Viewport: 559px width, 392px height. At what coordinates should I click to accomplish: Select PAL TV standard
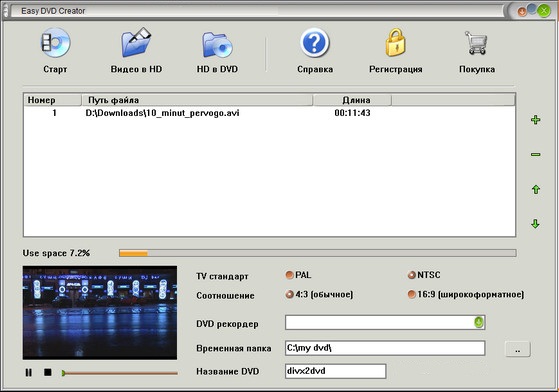(289, 275)
